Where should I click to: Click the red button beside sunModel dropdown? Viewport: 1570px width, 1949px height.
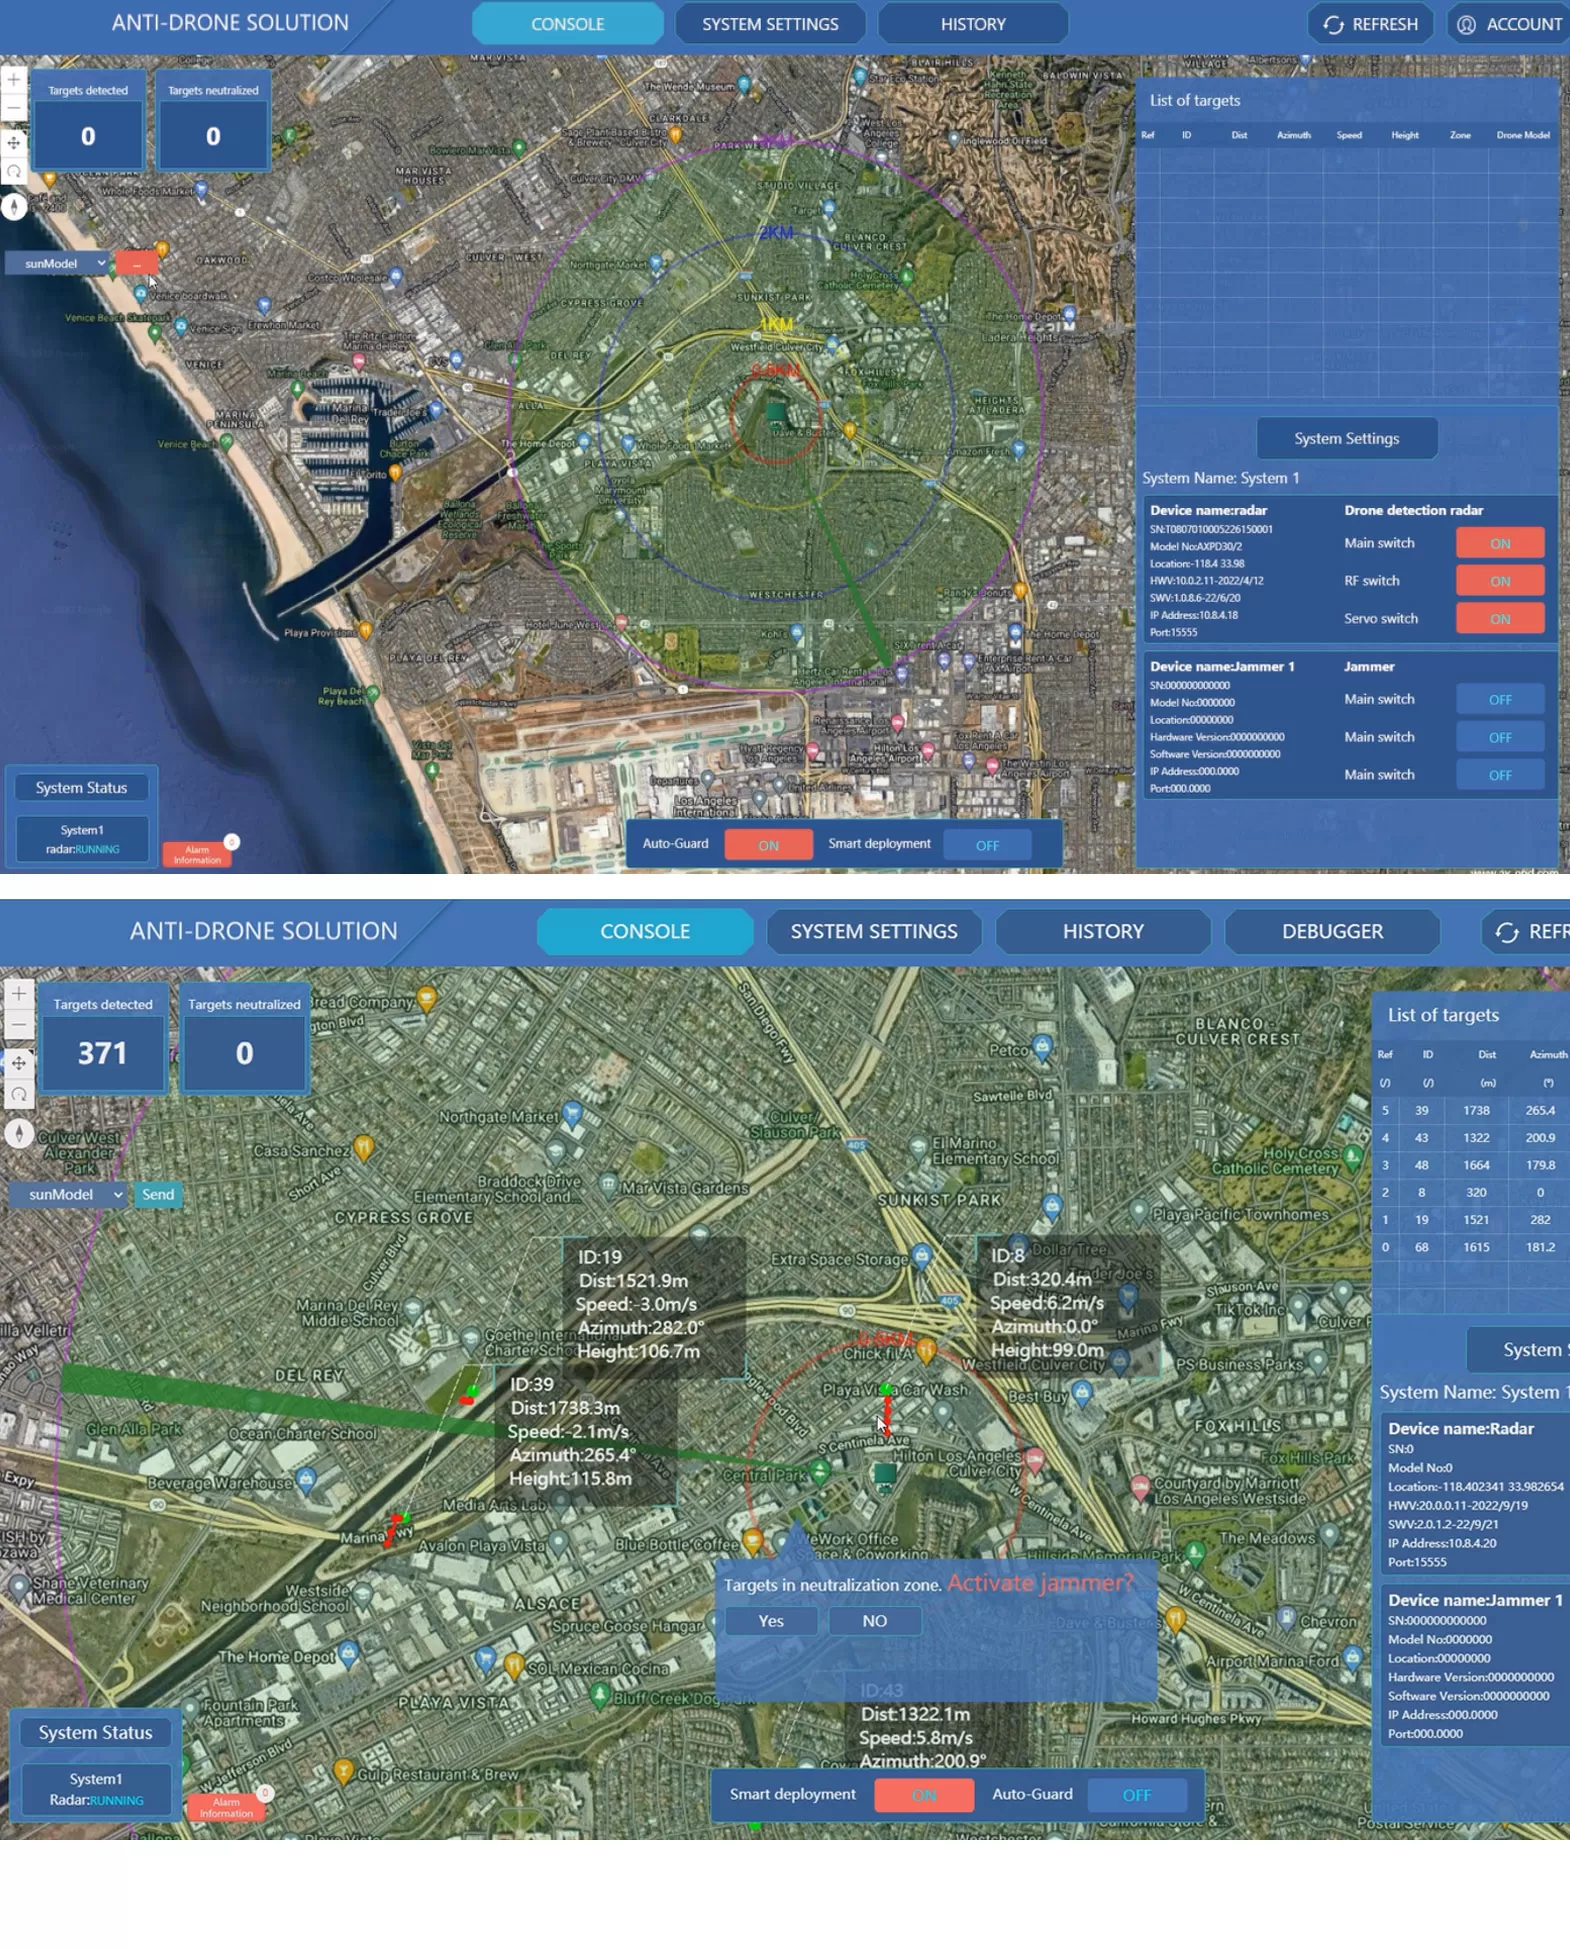pyautogui.click(x=136, y=263)
